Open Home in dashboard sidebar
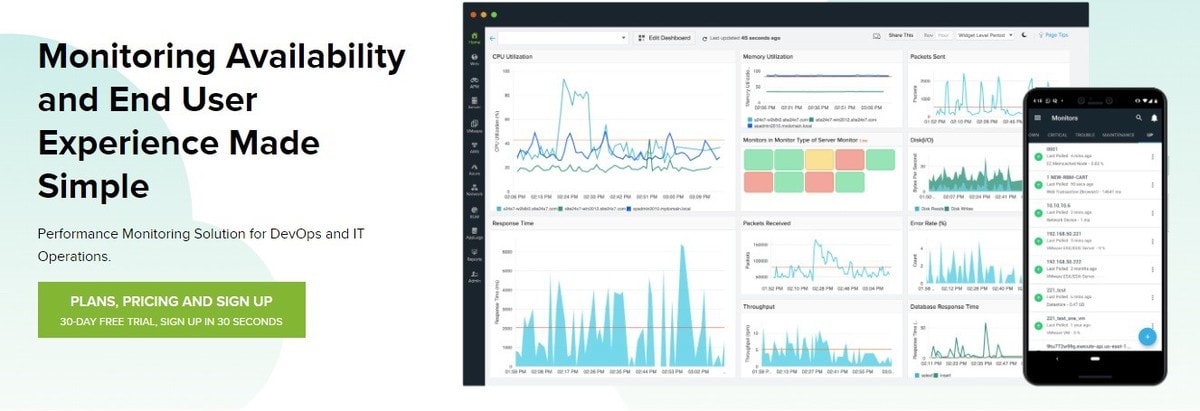Viewport: 1200px width, 411px height. 474,38
